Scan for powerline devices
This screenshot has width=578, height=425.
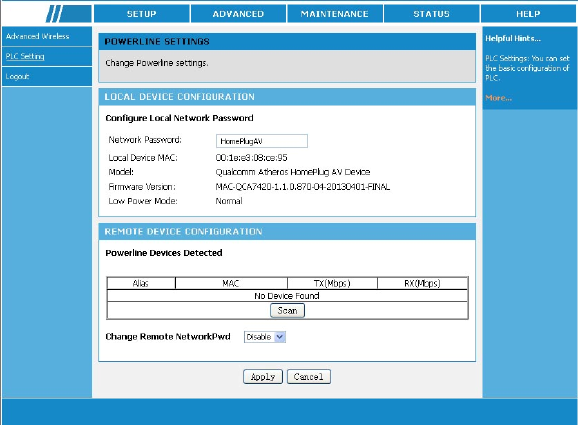(x=287, y=310)
